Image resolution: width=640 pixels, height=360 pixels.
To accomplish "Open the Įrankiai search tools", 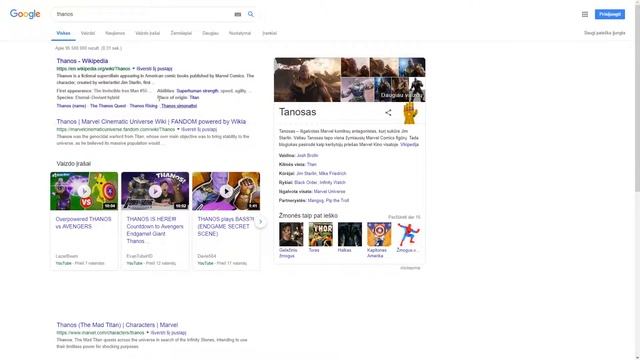I will [x=269, y=33].
